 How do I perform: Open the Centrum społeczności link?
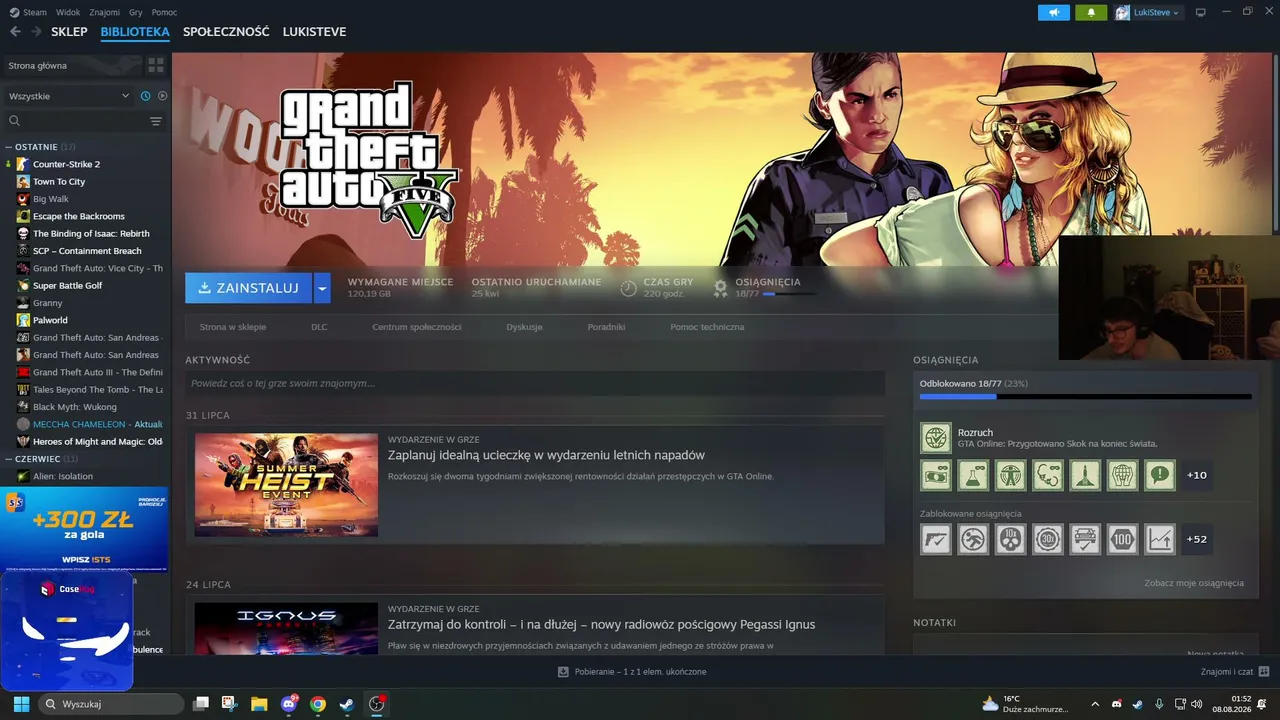[x=417, y=327]
